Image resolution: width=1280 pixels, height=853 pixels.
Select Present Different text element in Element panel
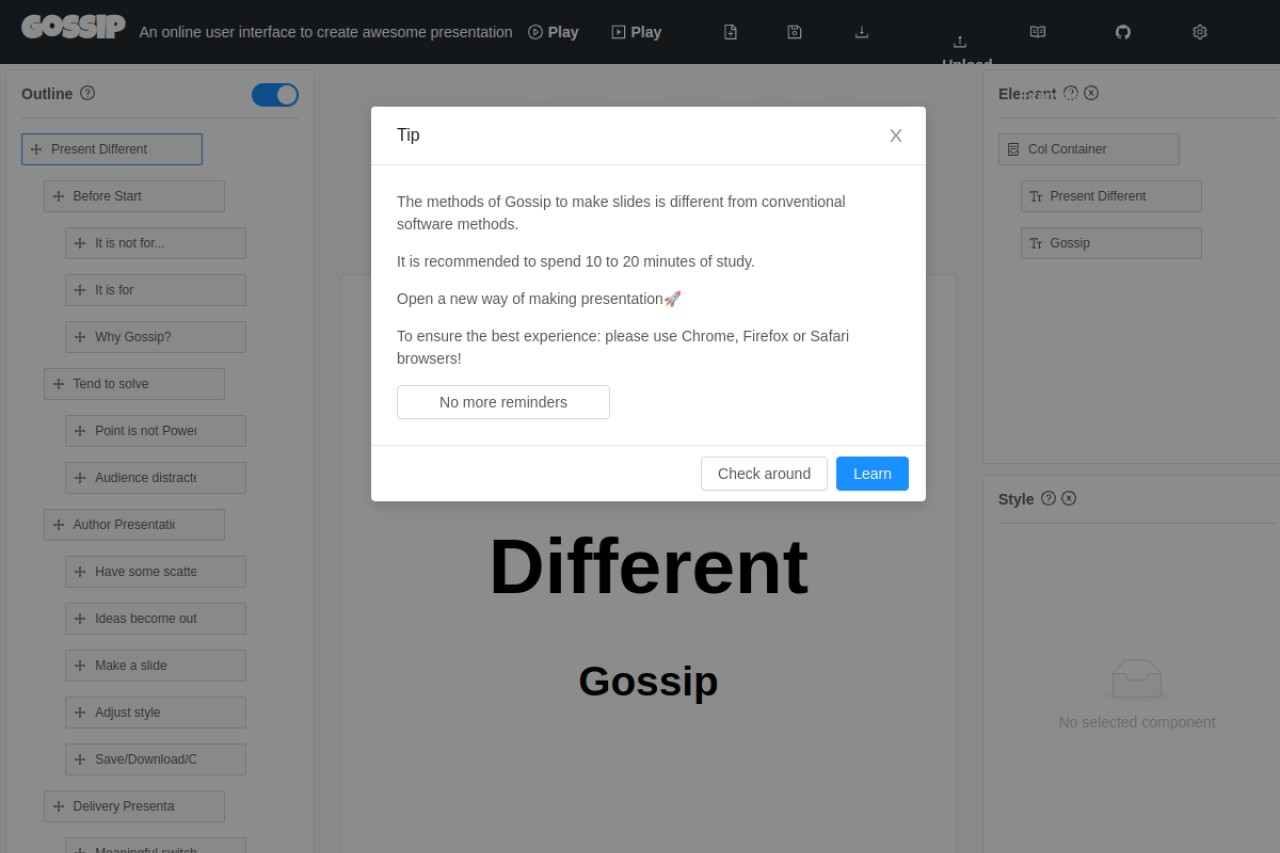pyautogui.click(x=1111, y=196)
